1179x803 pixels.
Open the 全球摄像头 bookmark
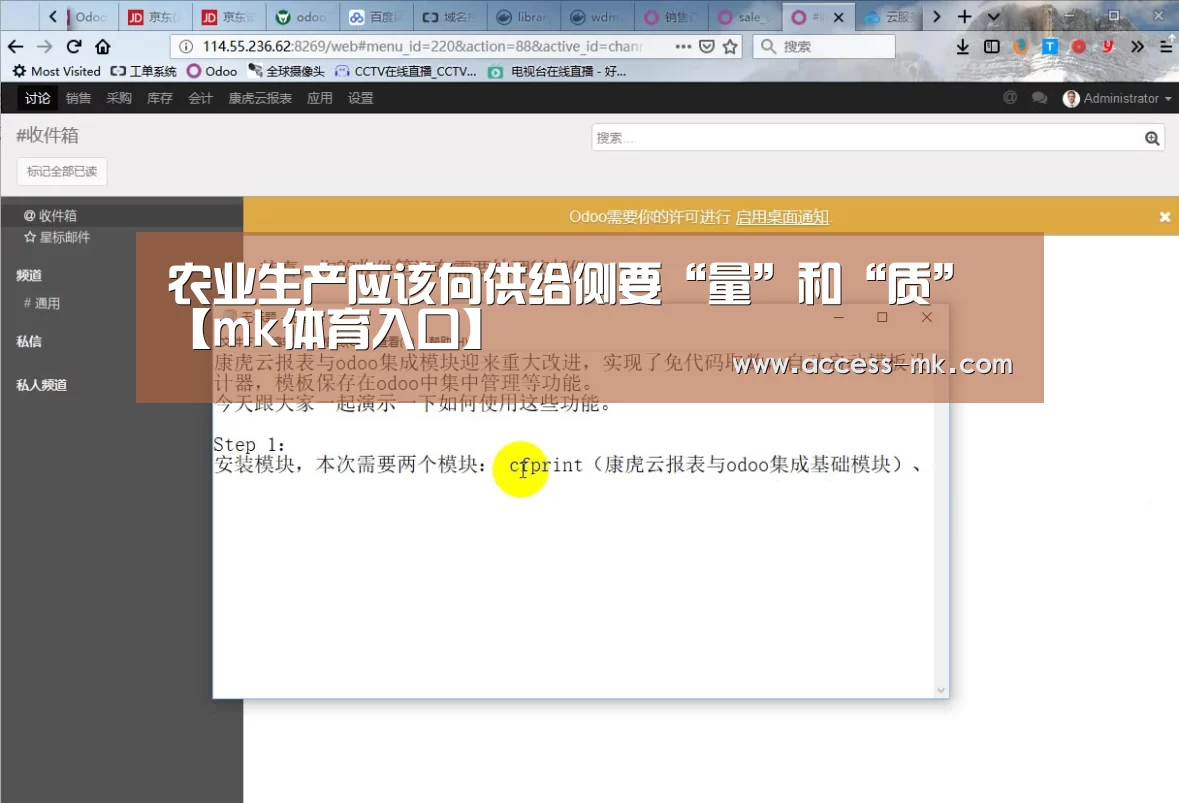click(x=286, y=71)
